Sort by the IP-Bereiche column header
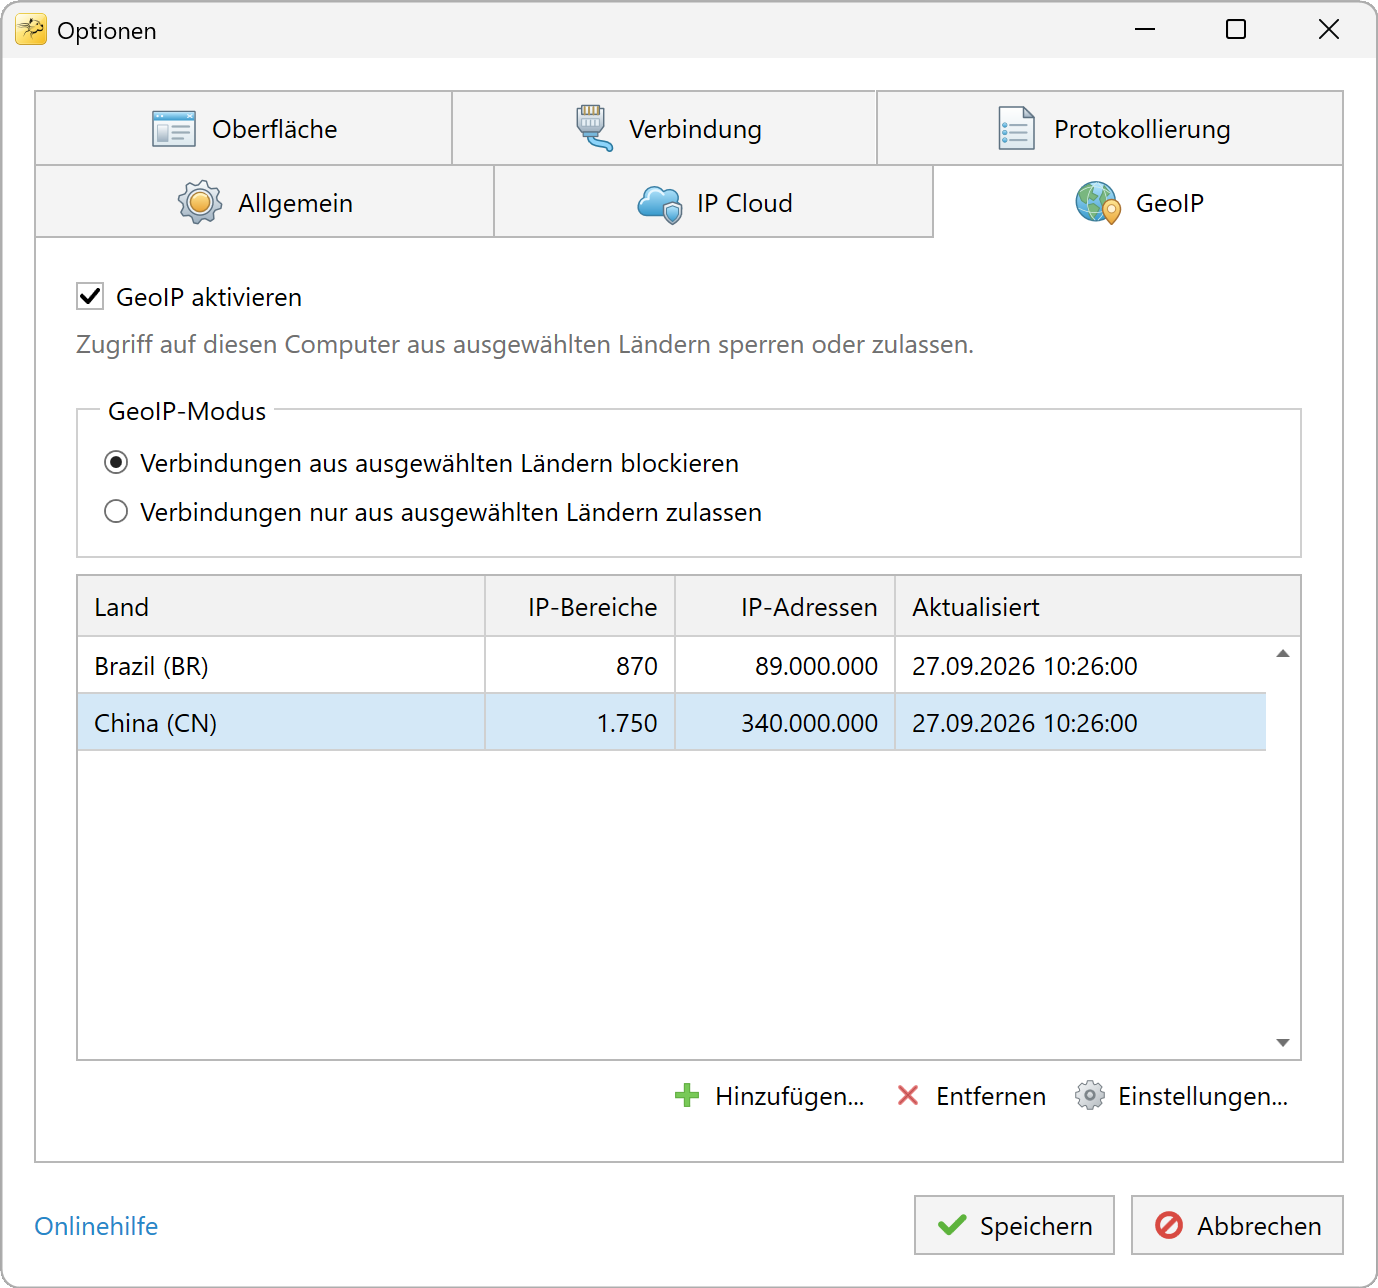This screenshot has height=1288, width=1378. (580, 607)
